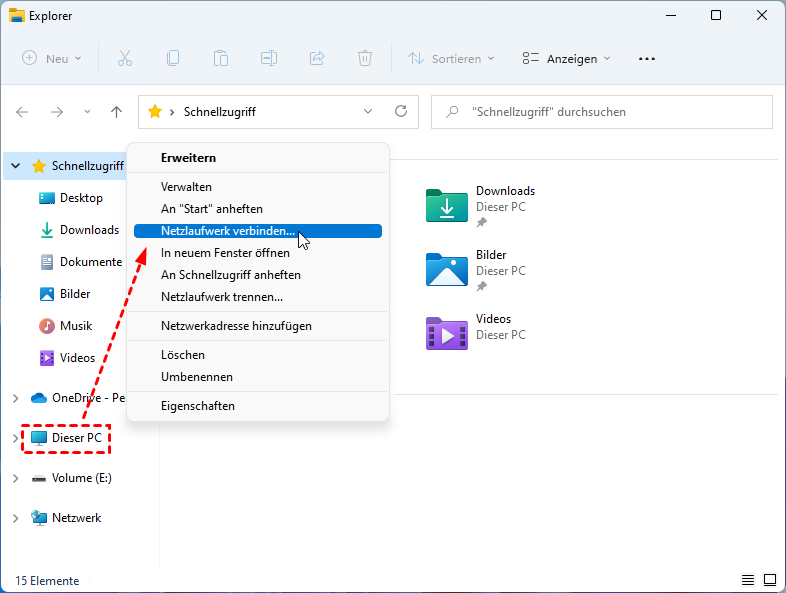Open the three-dots more options menu
The height and width of the screenshot is (593, 786).
pyautogui.click(x=647, y=59)
